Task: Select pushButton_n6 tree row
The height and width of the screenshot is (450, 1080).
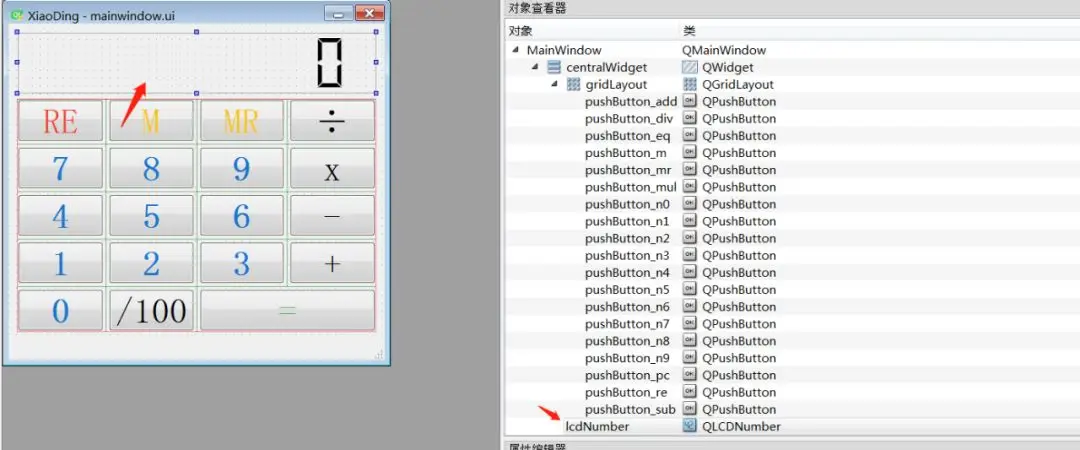Action: point(627,307)
